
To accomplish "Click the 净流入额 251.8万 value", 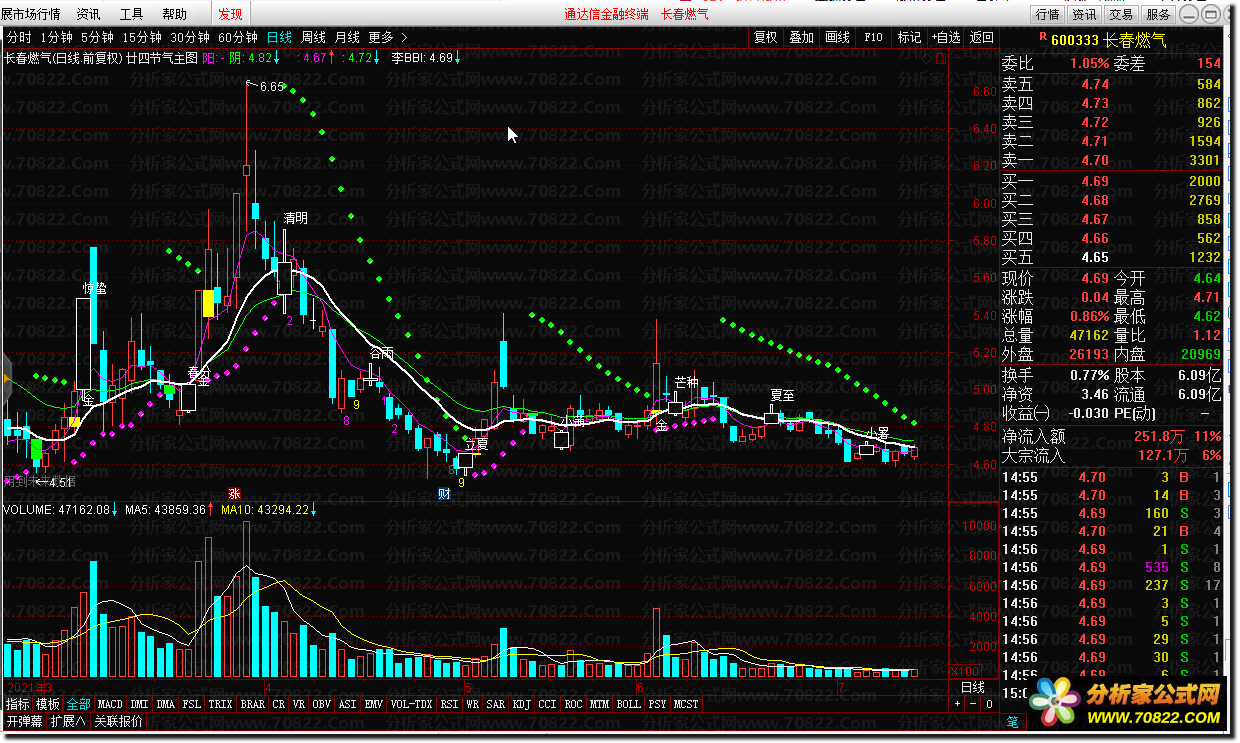I will click(x=1157, y=436).
